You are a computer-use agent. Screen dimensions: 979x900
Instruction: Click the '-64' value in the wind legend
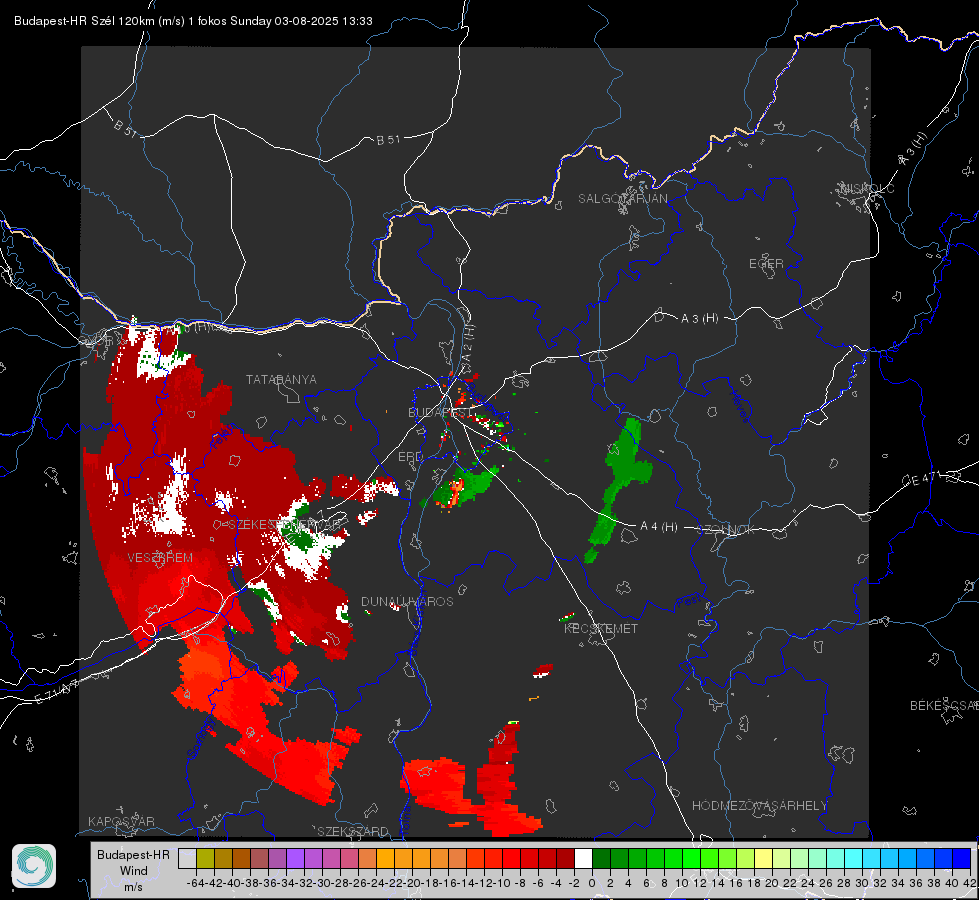[197, 883]
